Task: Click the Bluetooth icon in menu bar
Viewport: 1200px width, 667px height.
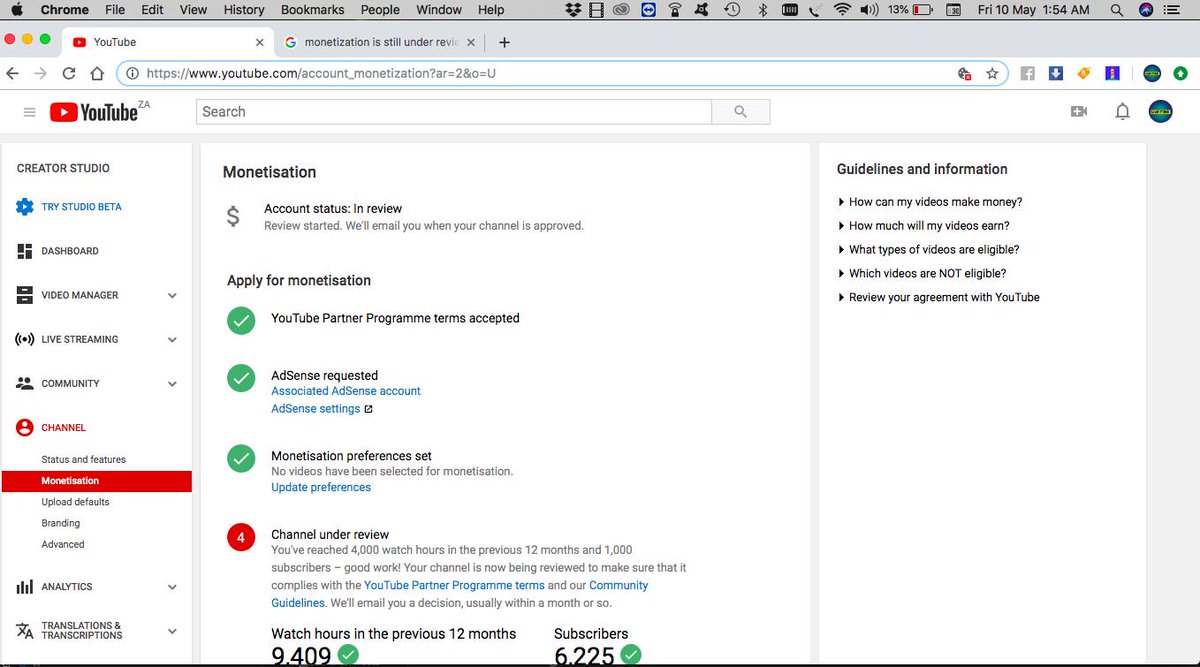Action: (x=761, y=10)
